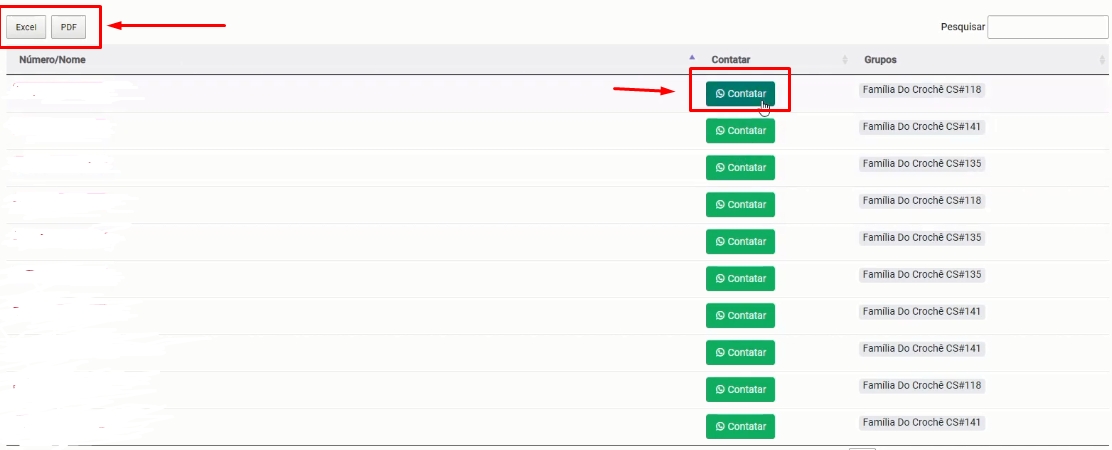
Task: Select the CS#141 group tag in second row
Action: click(922, 127)
